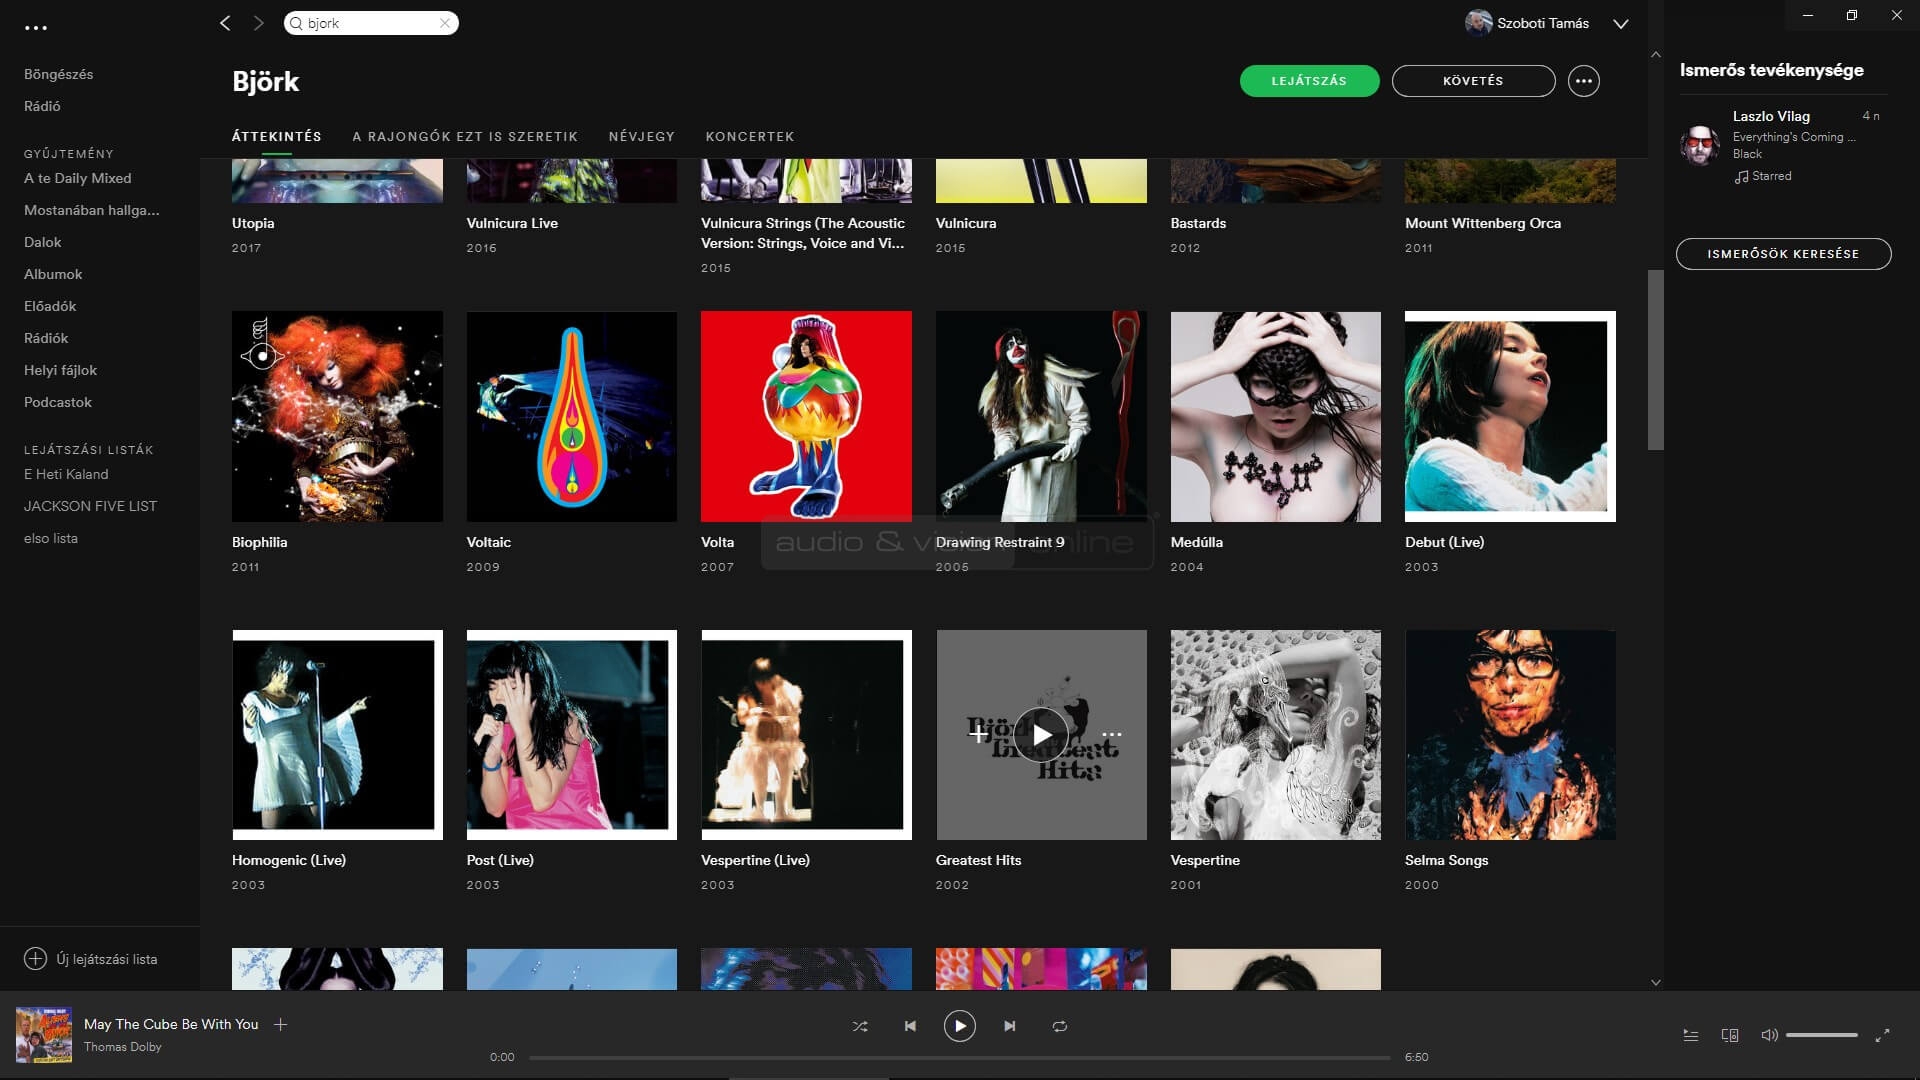The width and height of the screenshot is (1920, 1080).
Task: Open Szoboti Tamás profile
Action: pos(1527,23)
